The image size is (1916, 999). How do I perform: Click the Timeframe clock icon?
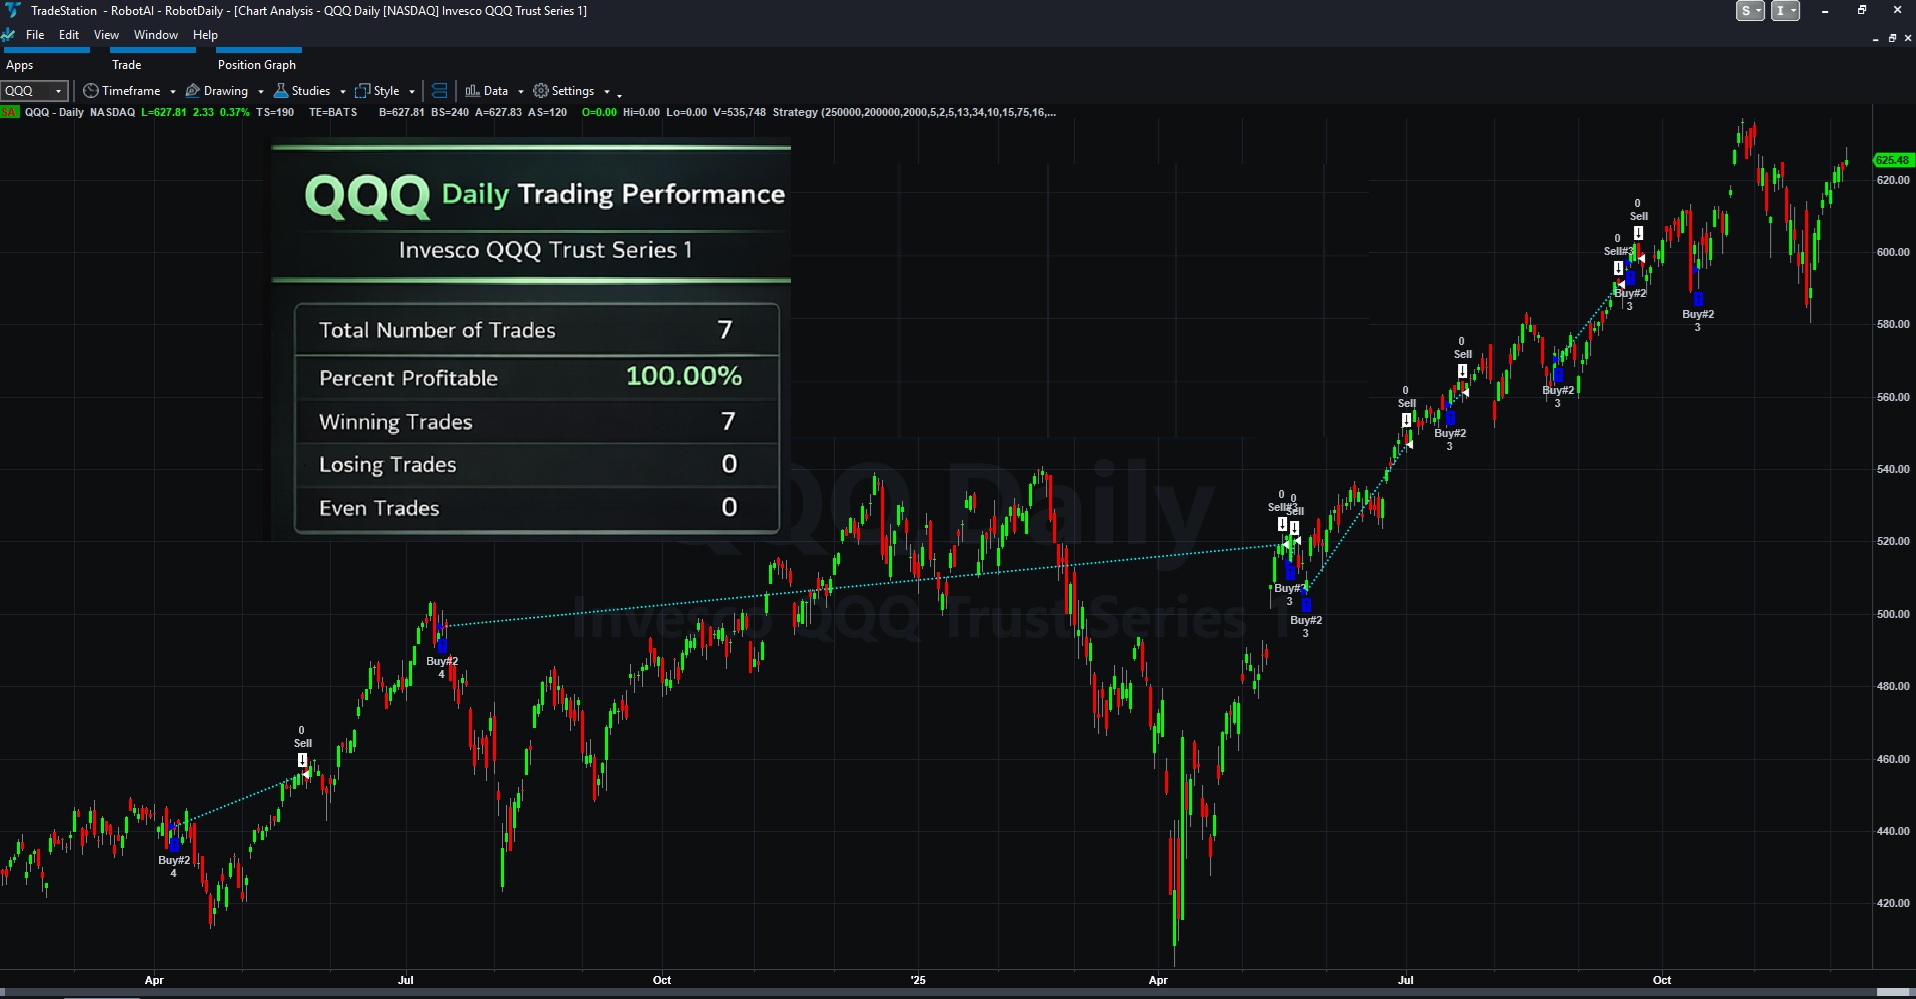tap(90, 91)
